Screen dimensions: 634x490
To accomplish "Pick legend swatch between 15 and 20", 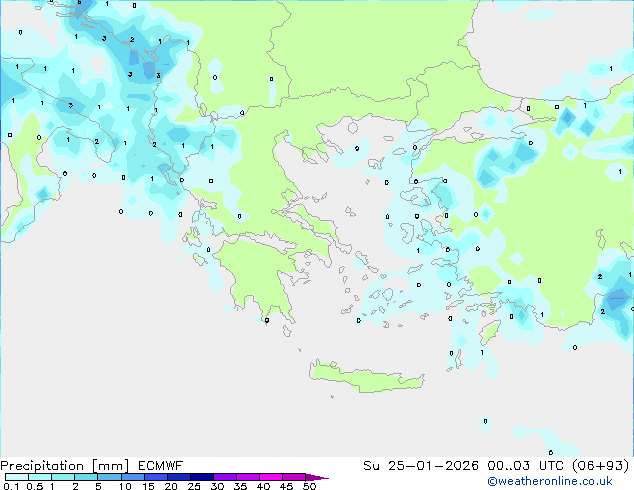I will click(155, 477).
